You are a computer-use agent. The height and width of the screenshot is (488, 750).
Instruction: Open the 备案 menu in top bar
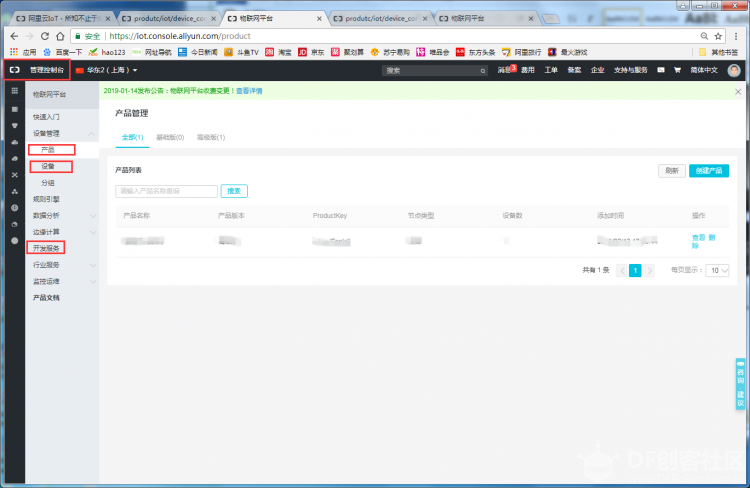tap(574, 70)
